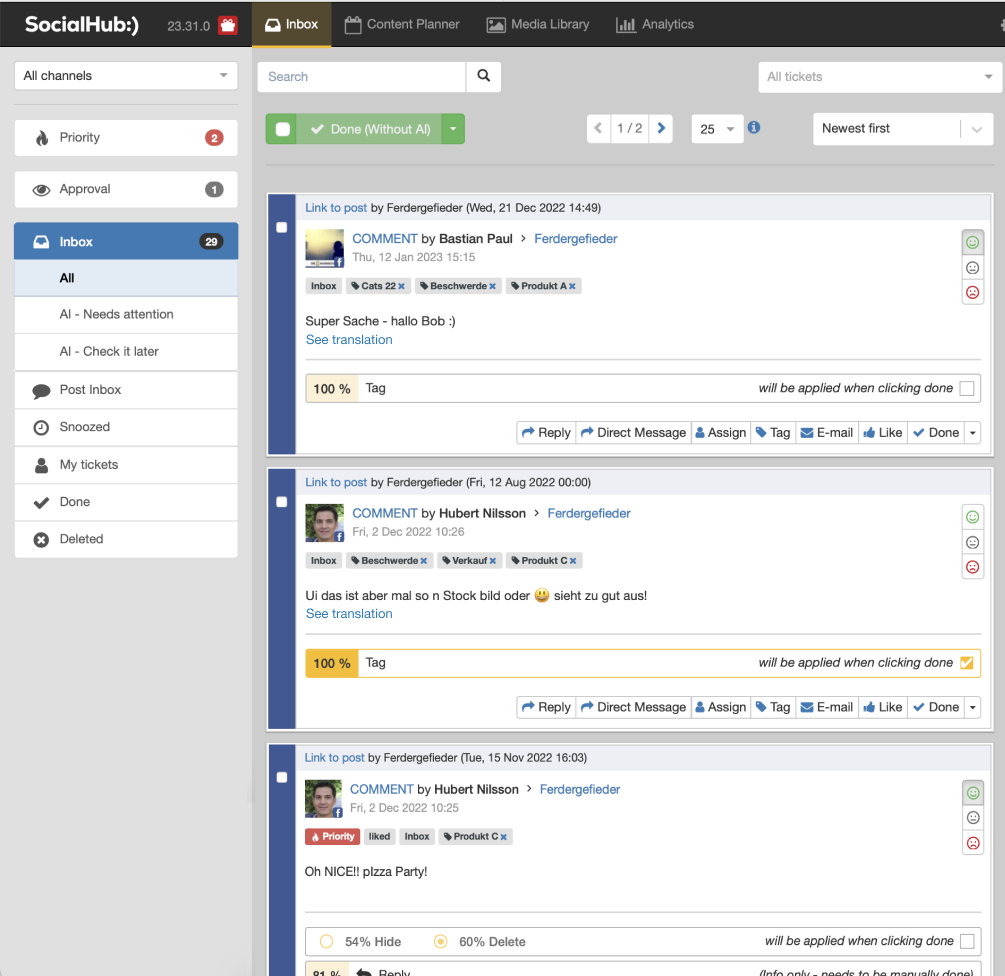Set negative sentiment on Bastian Paul comment
The width and height of the screenshot is (1005, 976).
click(x=972, y=292)
